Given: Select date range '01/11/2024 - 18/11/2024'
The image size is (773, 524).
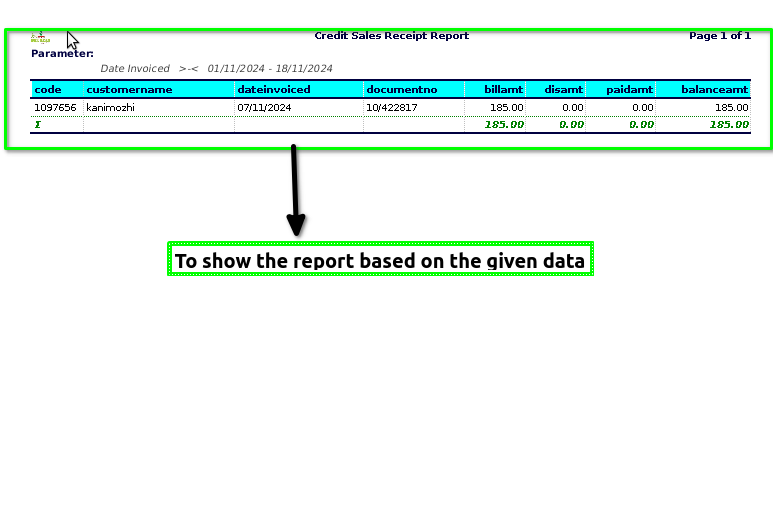Looking at the screenshot, I should (270, 69).
